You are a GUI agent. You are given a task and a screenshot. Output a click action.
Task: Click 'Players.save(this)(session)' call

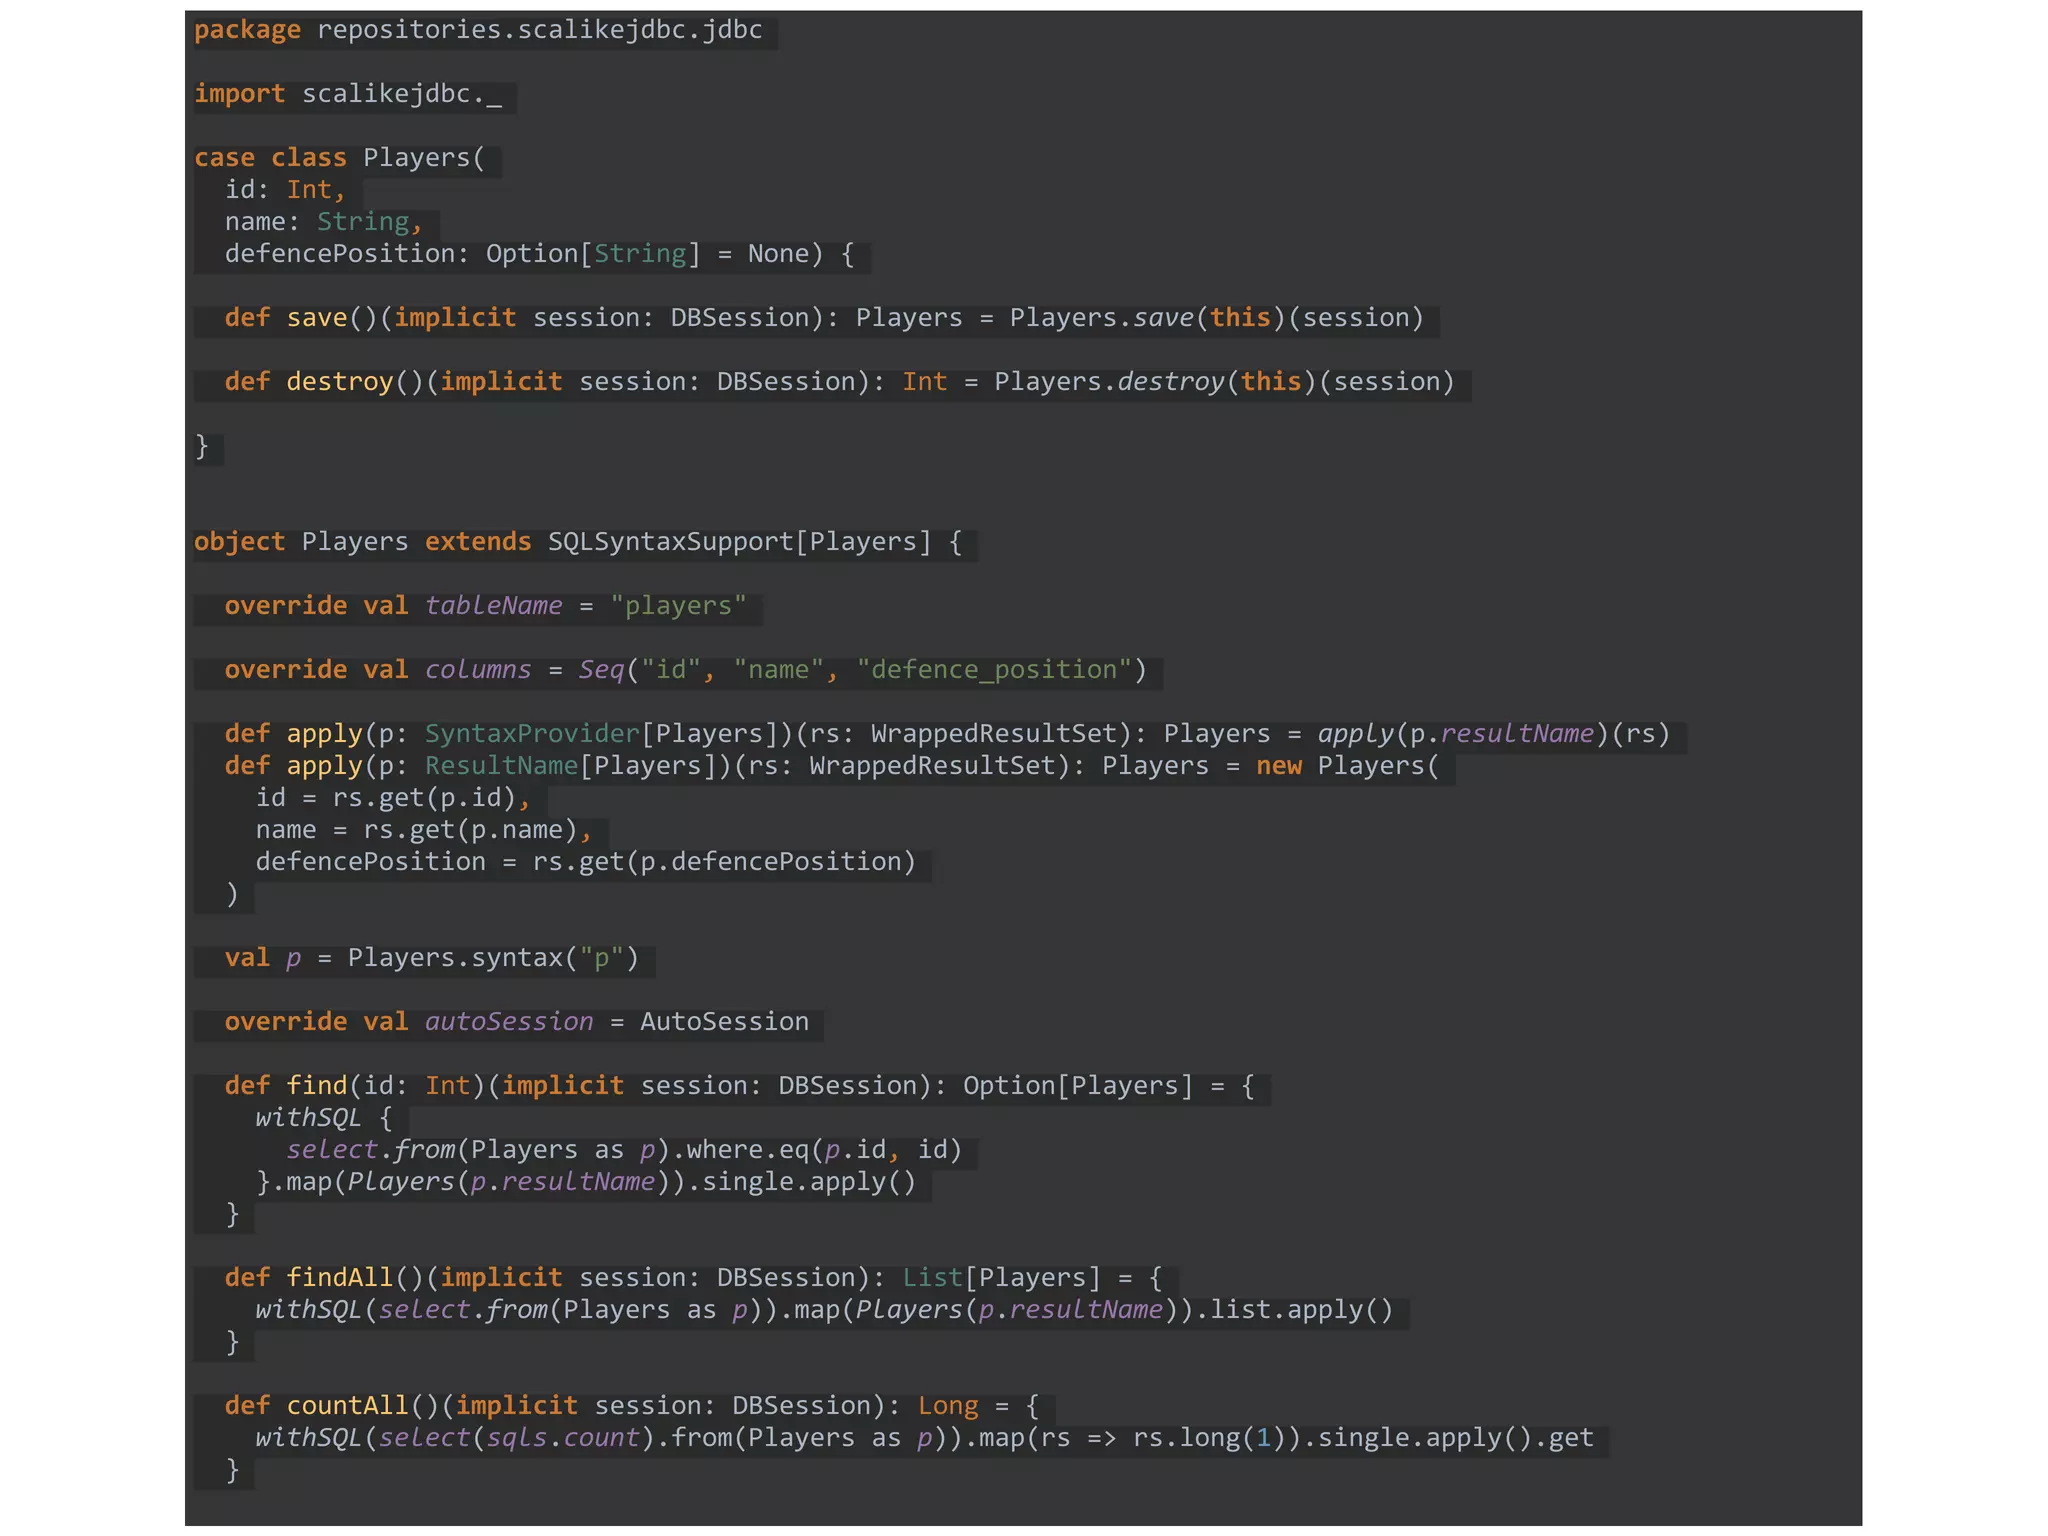(1217, 318)
